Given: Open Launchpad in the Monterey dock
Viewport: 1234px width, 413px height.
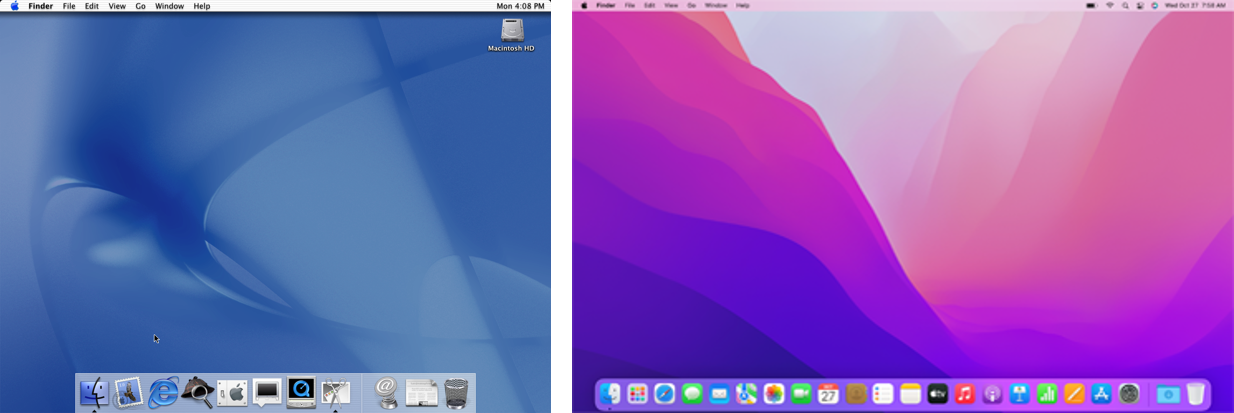Looking at the screenshot, I should (637, 394).
